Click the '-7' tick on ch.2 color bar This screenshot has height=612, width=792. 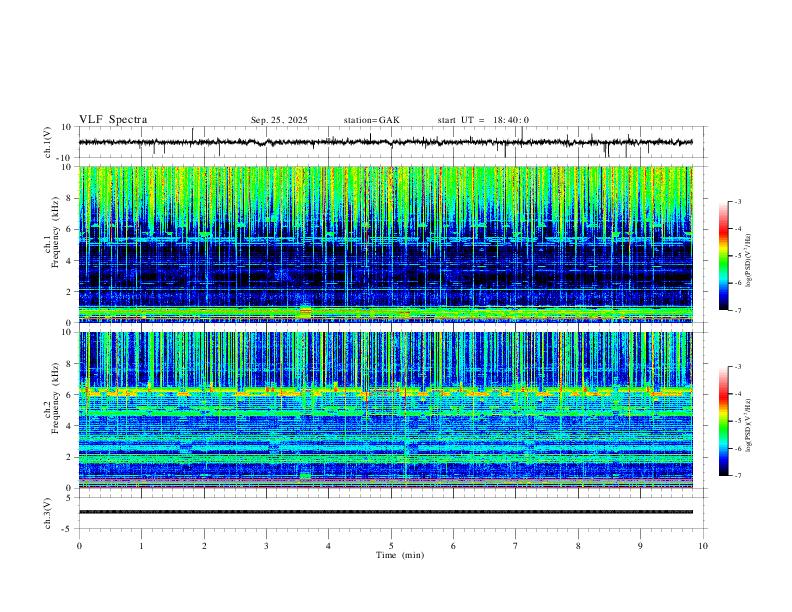(737, 475)
